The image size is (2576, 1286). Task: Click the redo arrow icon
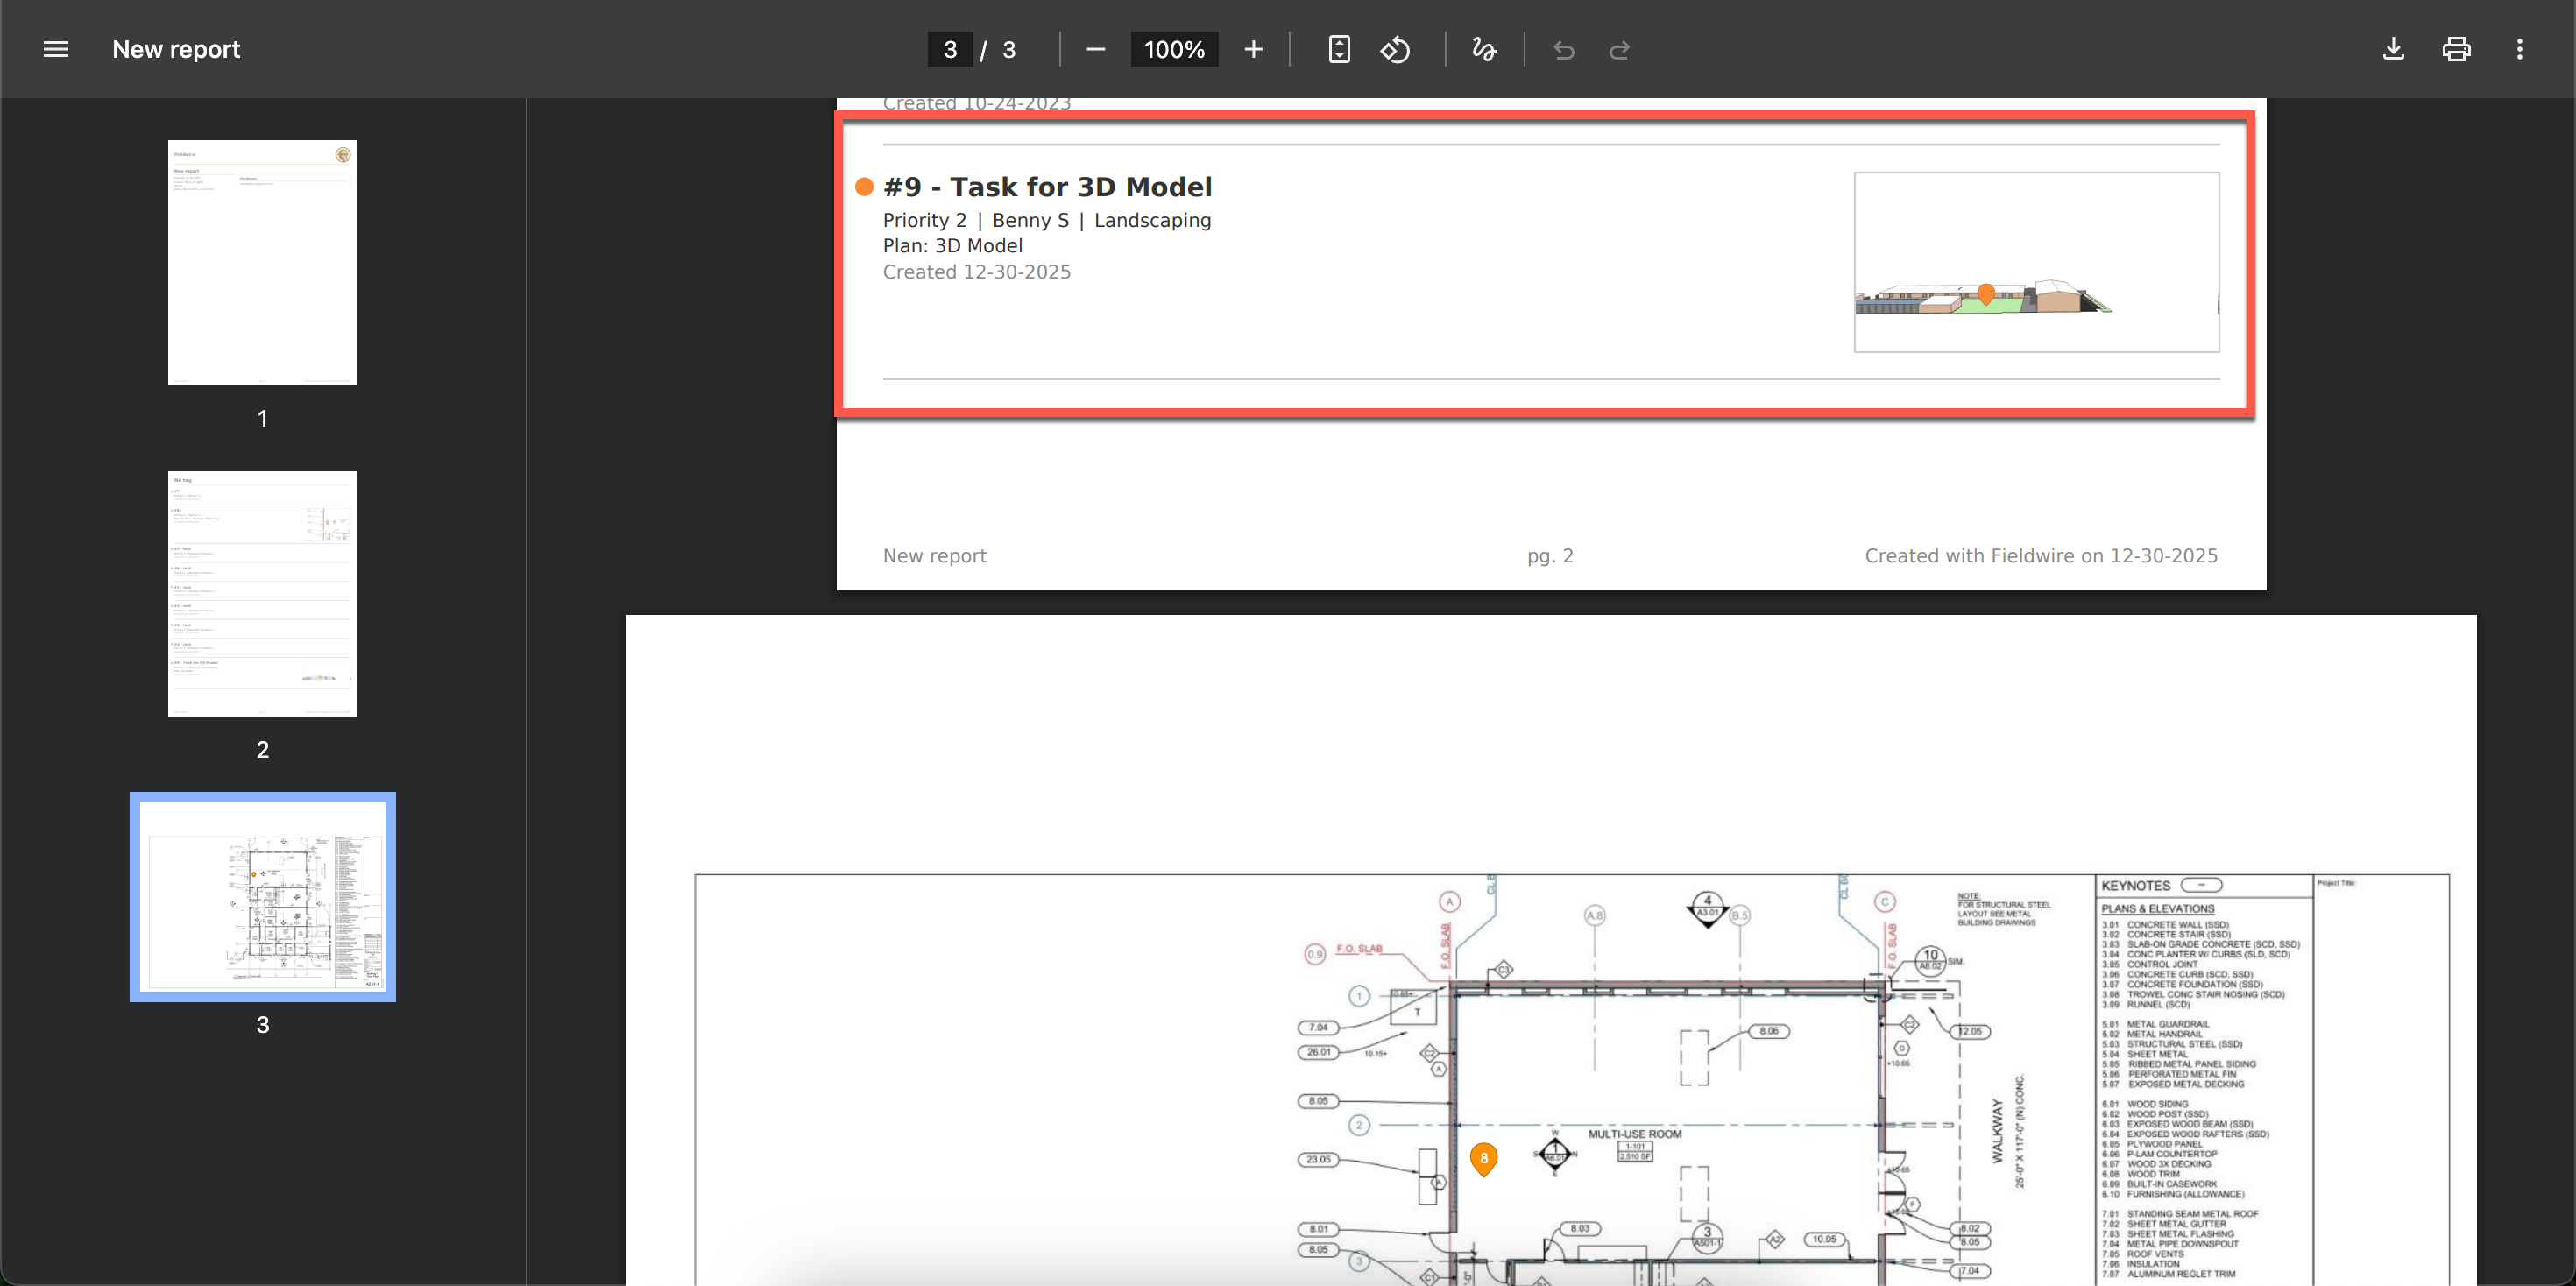tap(1619, 49)
